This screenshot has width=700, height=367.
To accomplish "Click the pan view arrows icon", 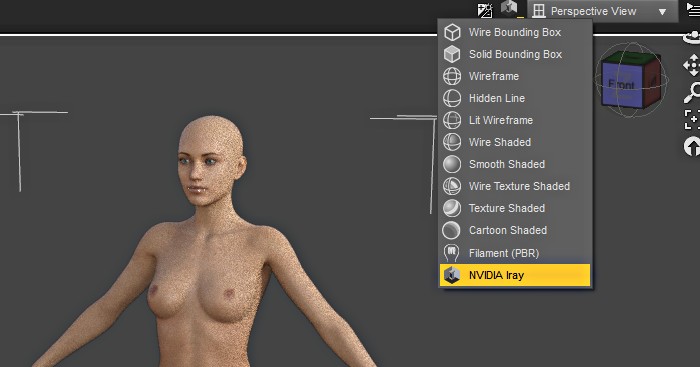I will (x=692, y=65).
